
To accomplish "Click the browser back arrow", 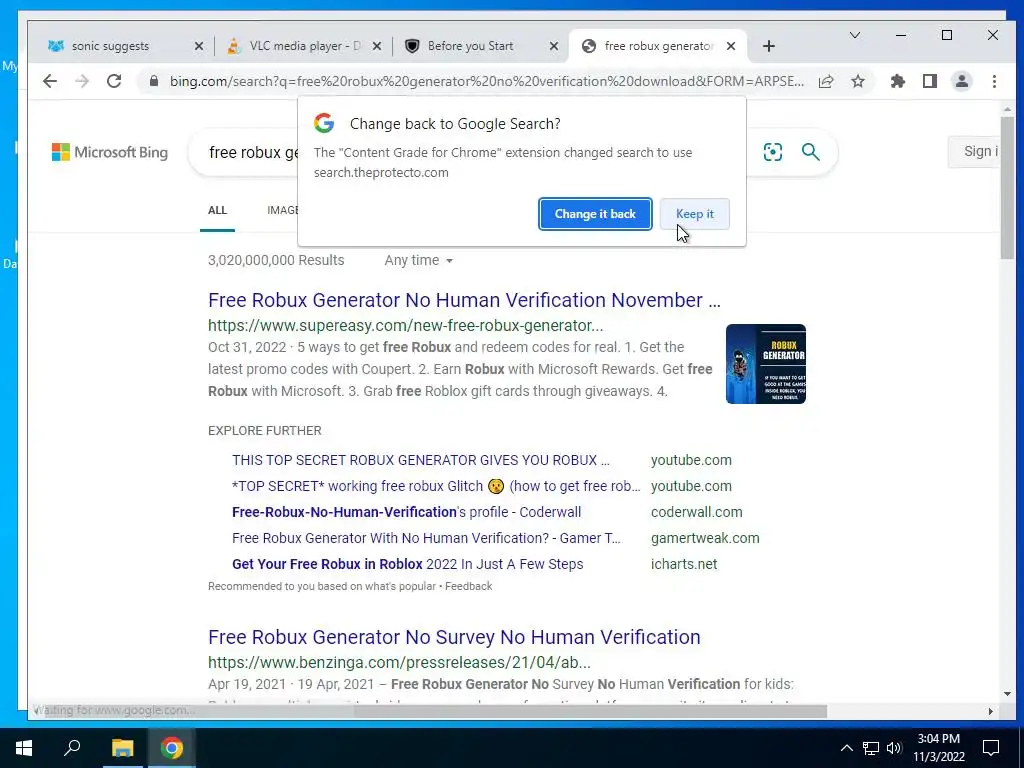I will coord(50,81).
